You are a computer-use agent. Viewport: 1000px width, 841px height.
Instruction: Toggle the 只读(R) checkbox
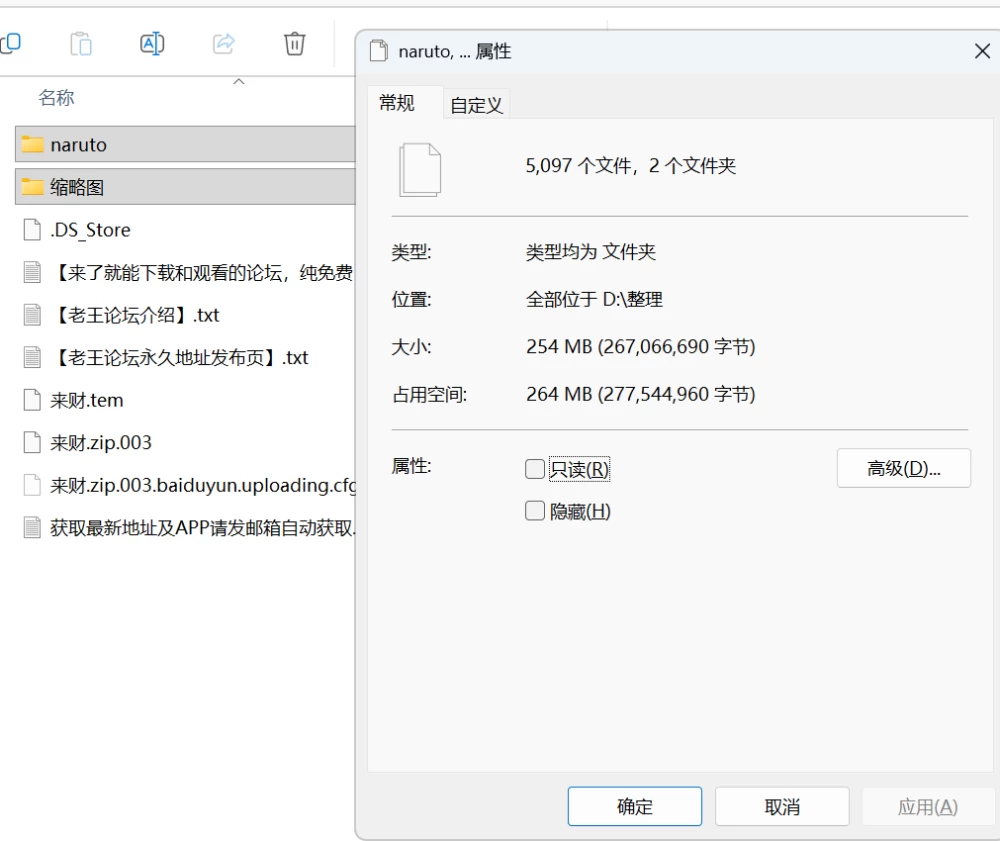pyautogui.click(x=534, y=469)
